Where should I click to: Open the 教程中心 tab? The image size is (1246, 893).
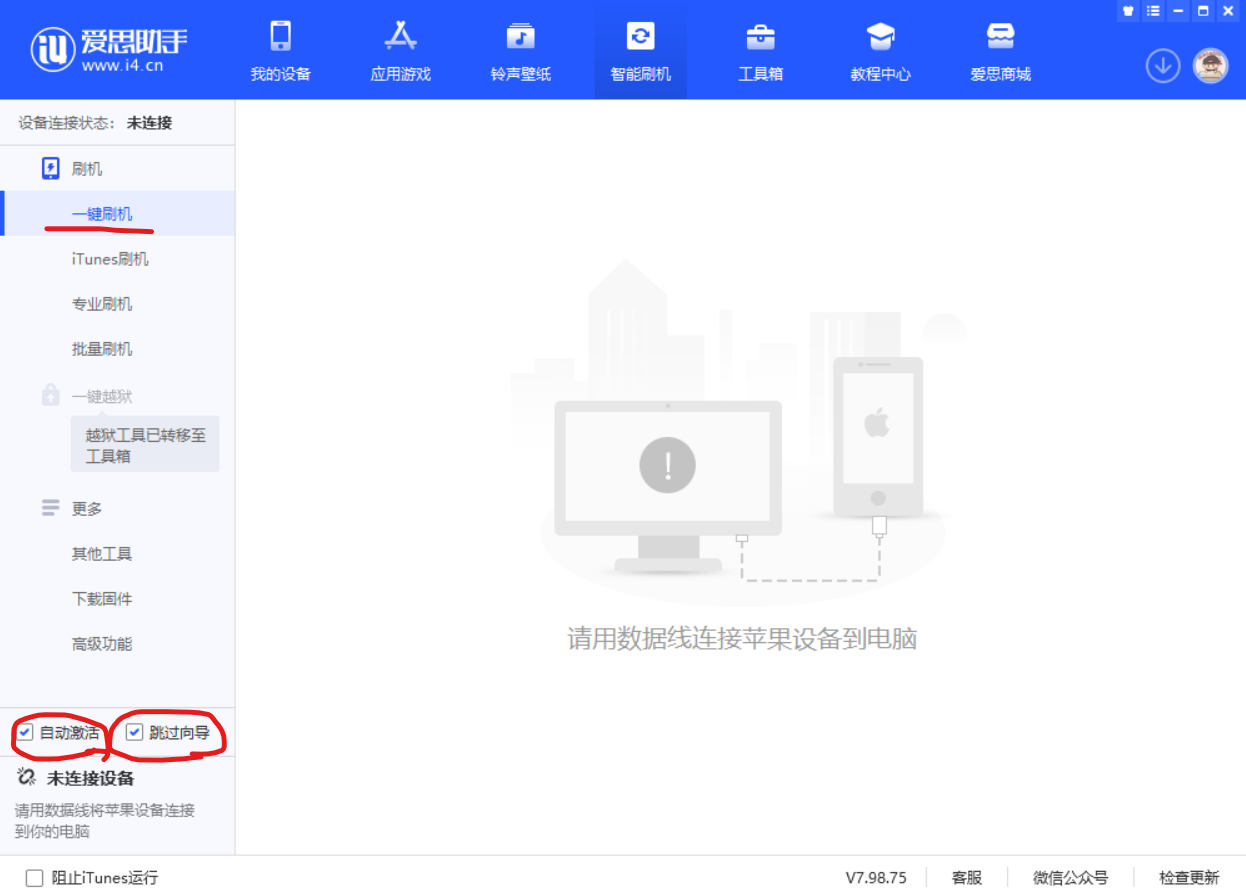point(880,50)
